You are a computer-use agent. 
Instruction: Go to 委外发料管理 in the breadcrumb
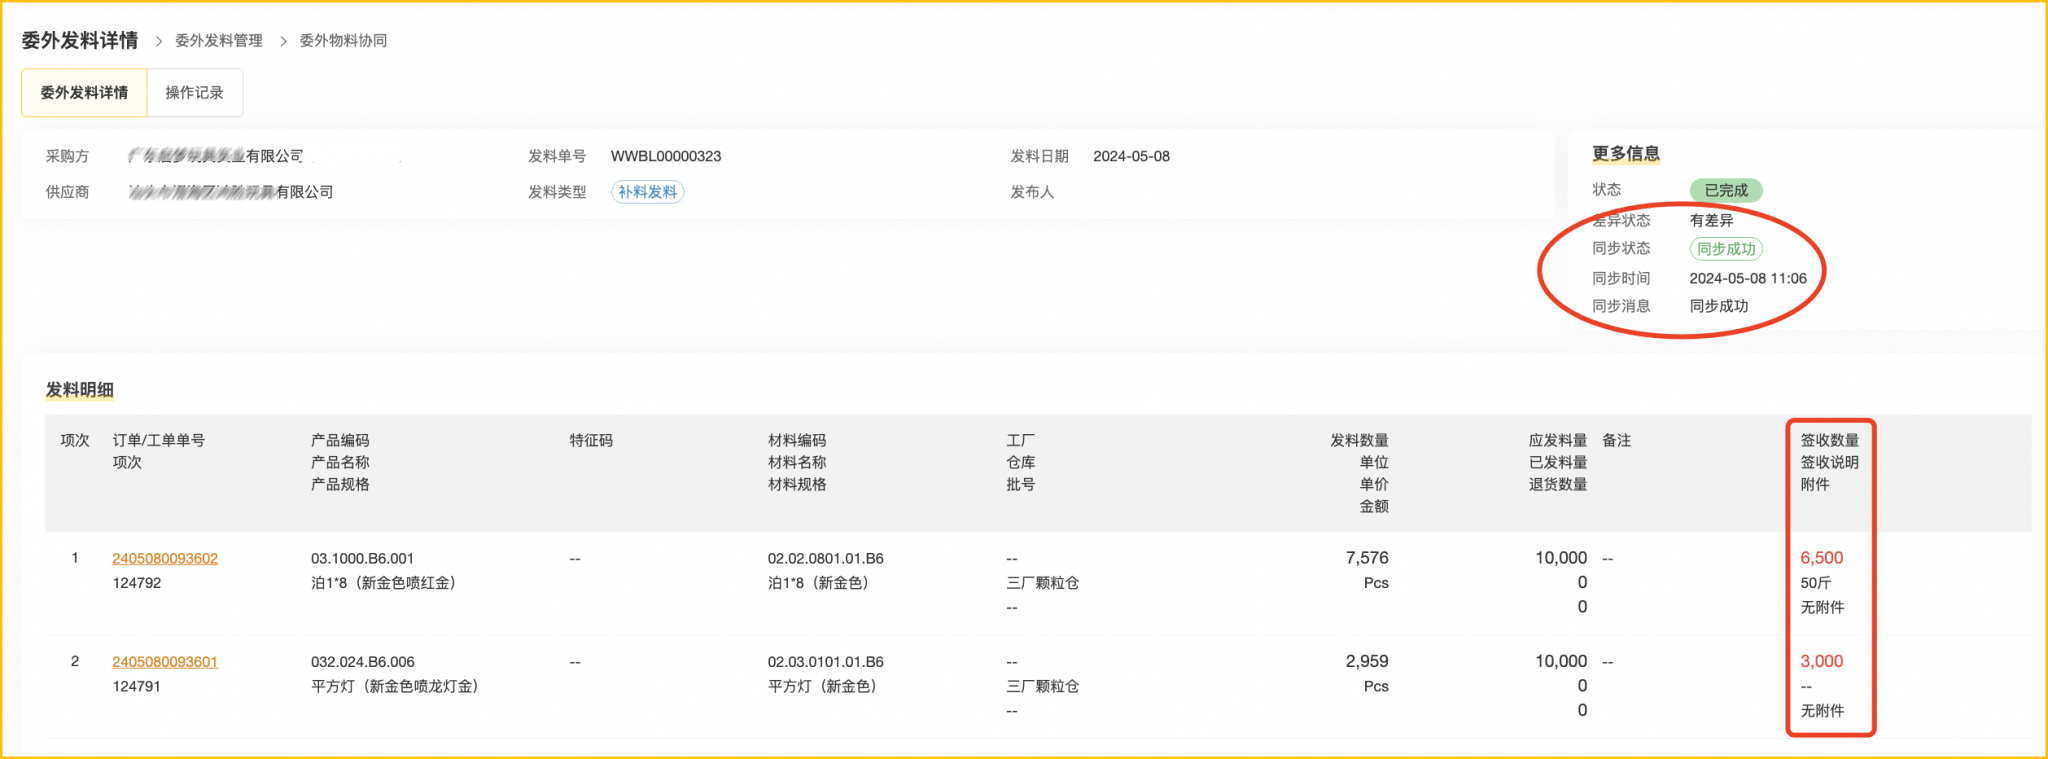(x=218, y=41)
